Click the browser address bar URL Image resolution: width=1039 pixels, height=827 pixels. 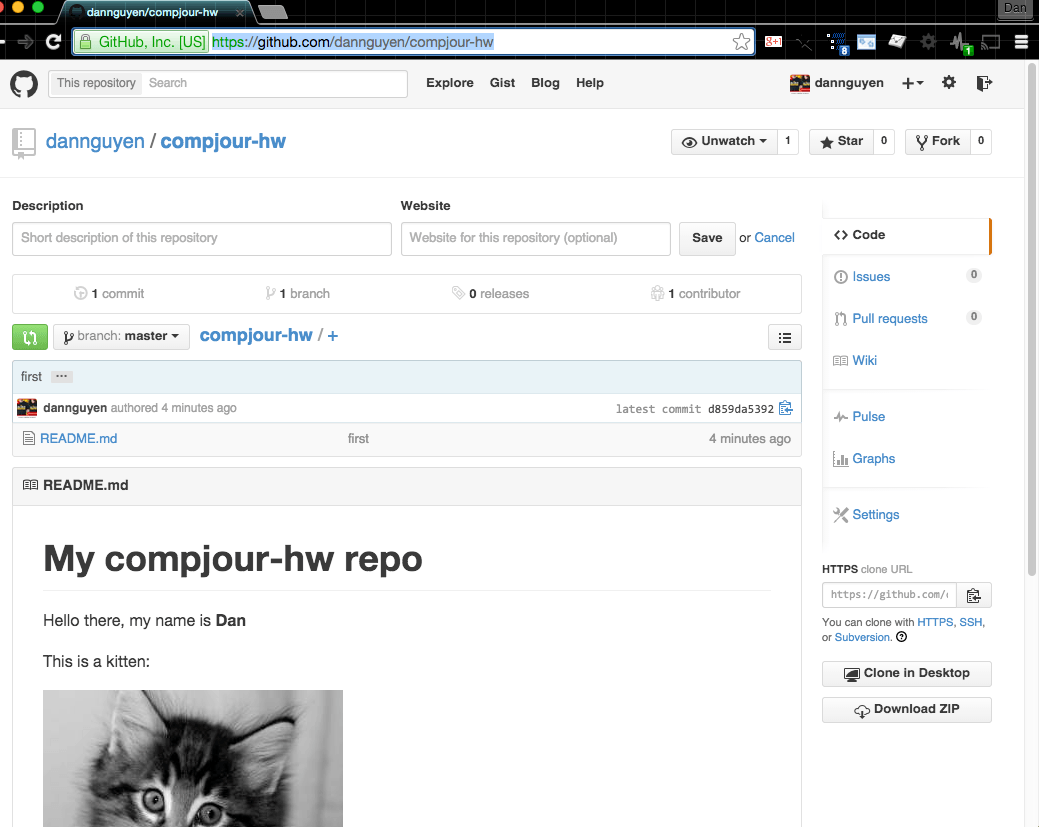(353, 42)
